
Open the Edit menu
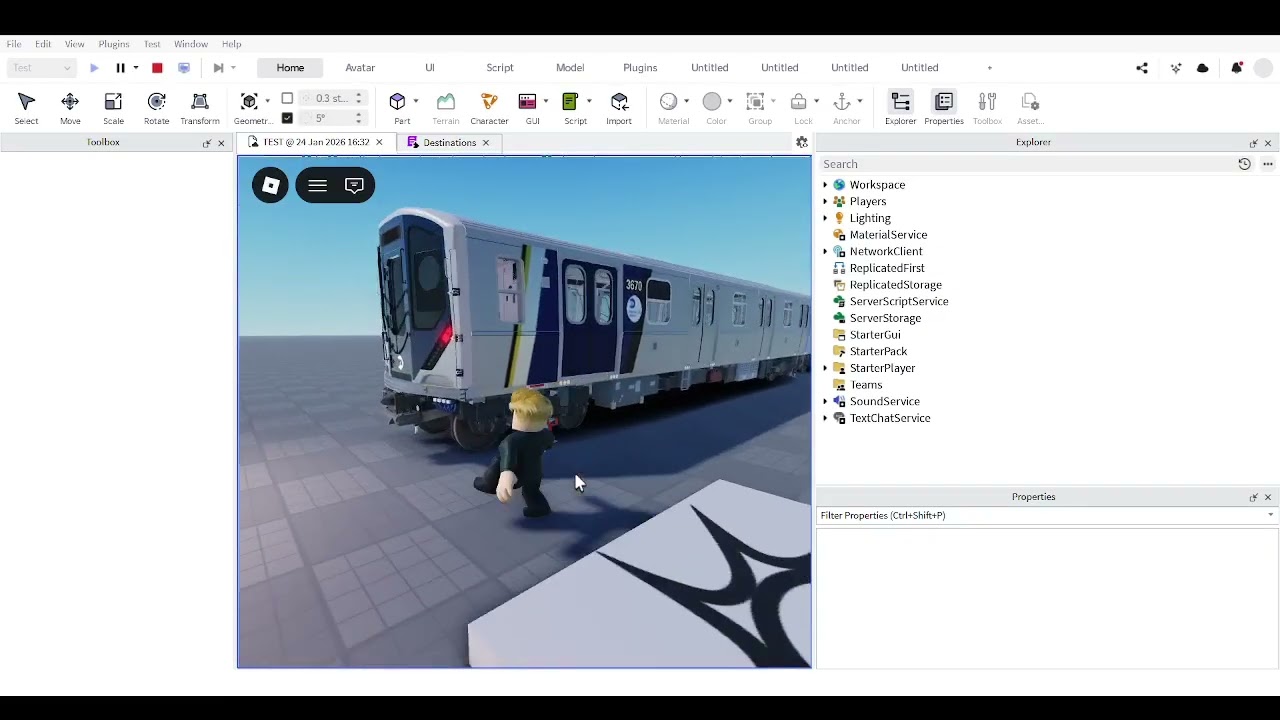coord(43,44)
